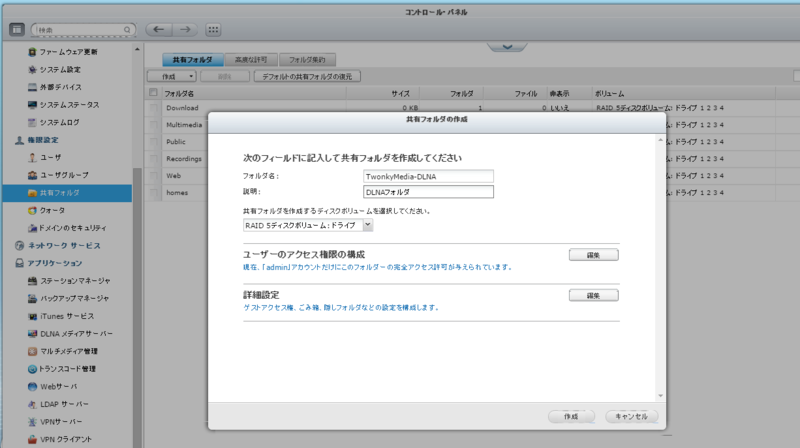This screenshot has width=800, height=448.
Task: Open DLNA メディアサーバー icon
Action: pos(33,334)
